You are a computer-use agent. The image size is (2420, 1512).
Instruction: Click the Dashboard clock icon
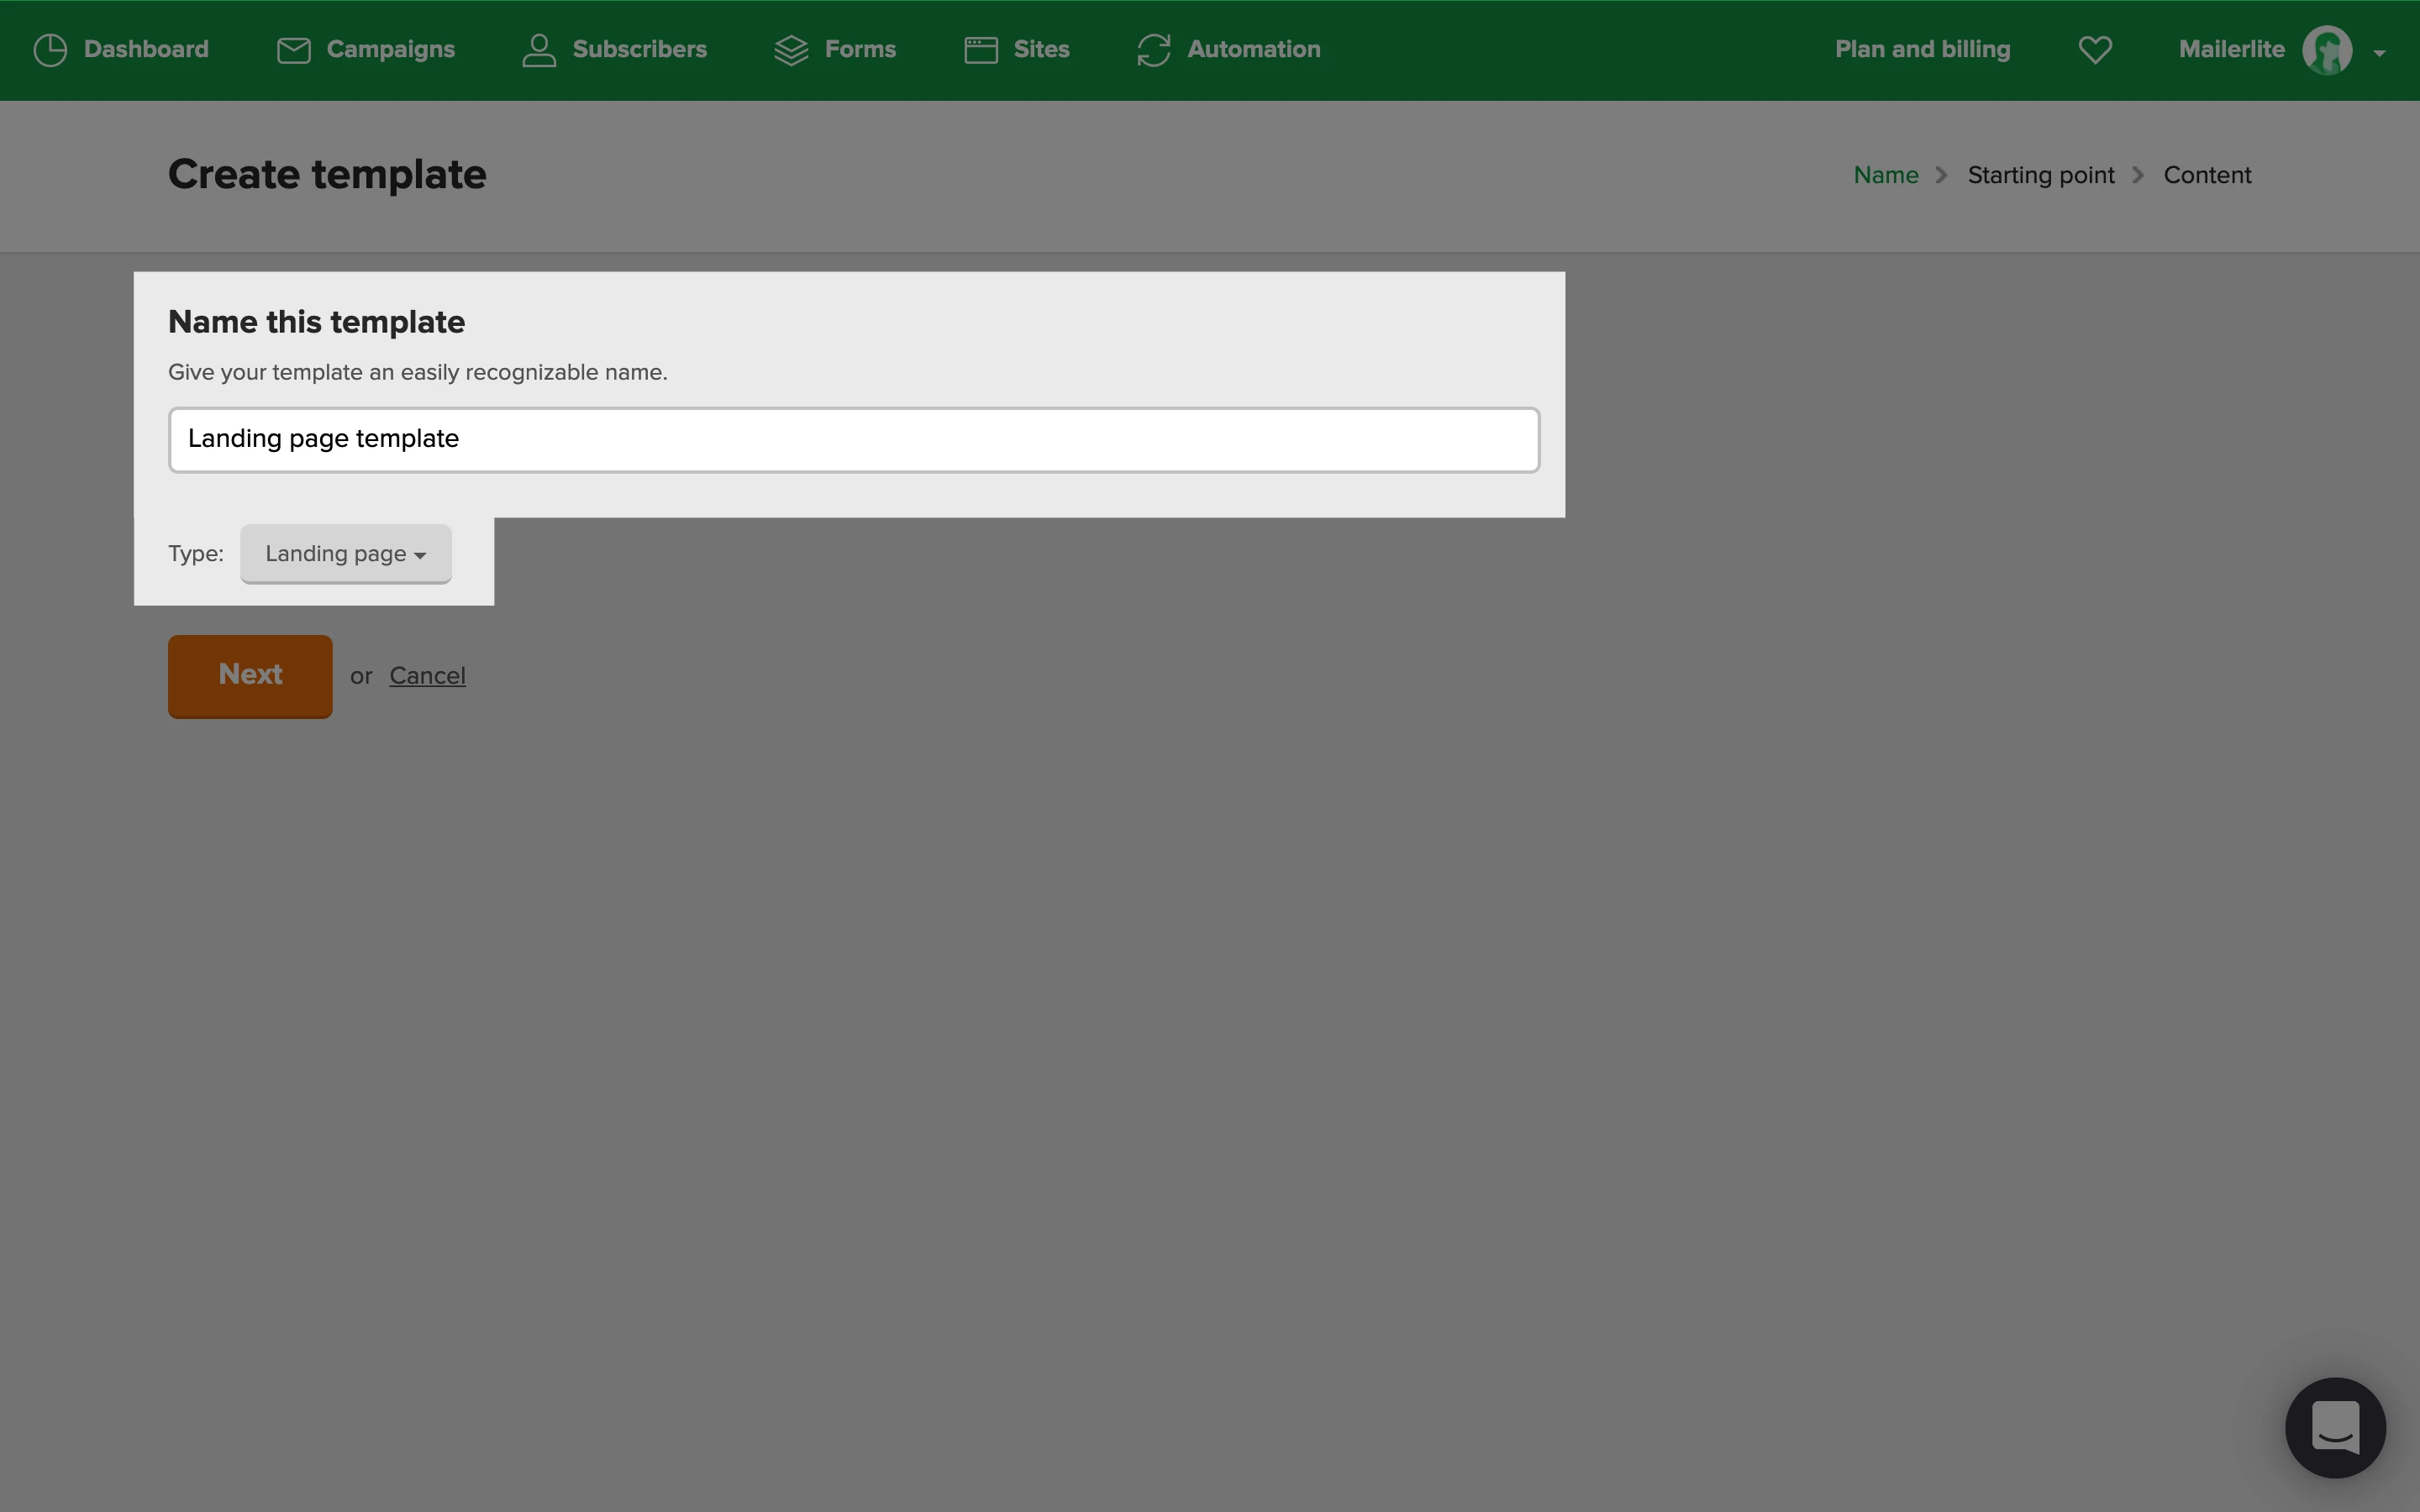[x=50, y=50]
